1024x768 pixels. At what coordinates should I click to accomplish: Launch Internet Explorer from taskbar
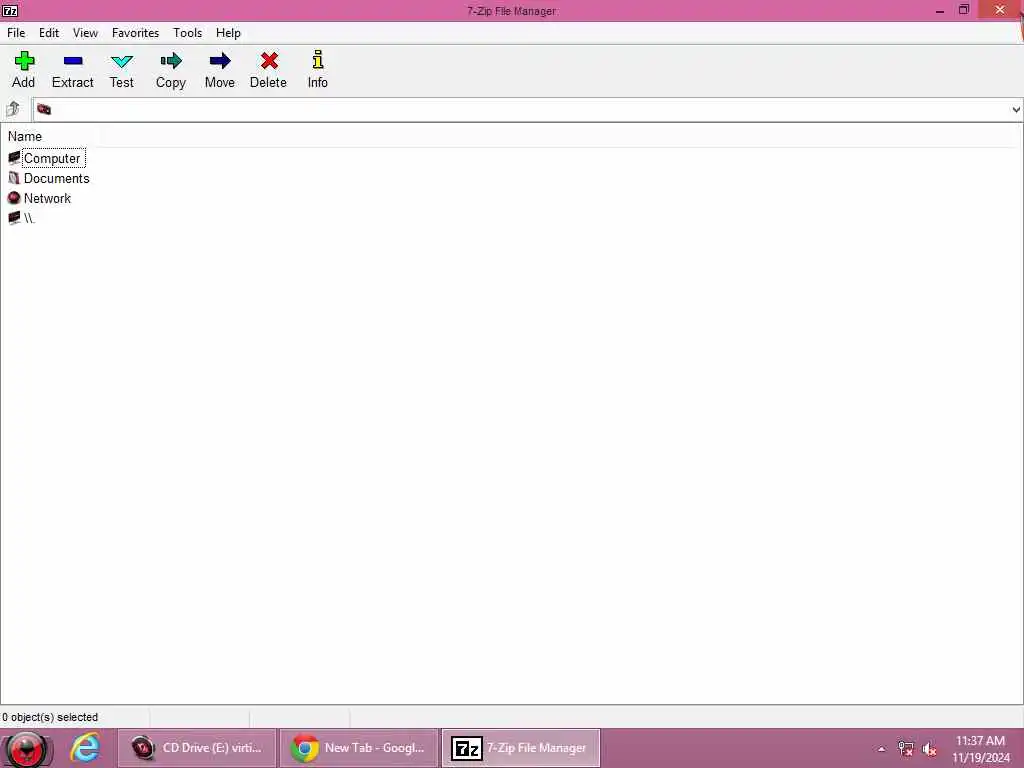(86, 748)
